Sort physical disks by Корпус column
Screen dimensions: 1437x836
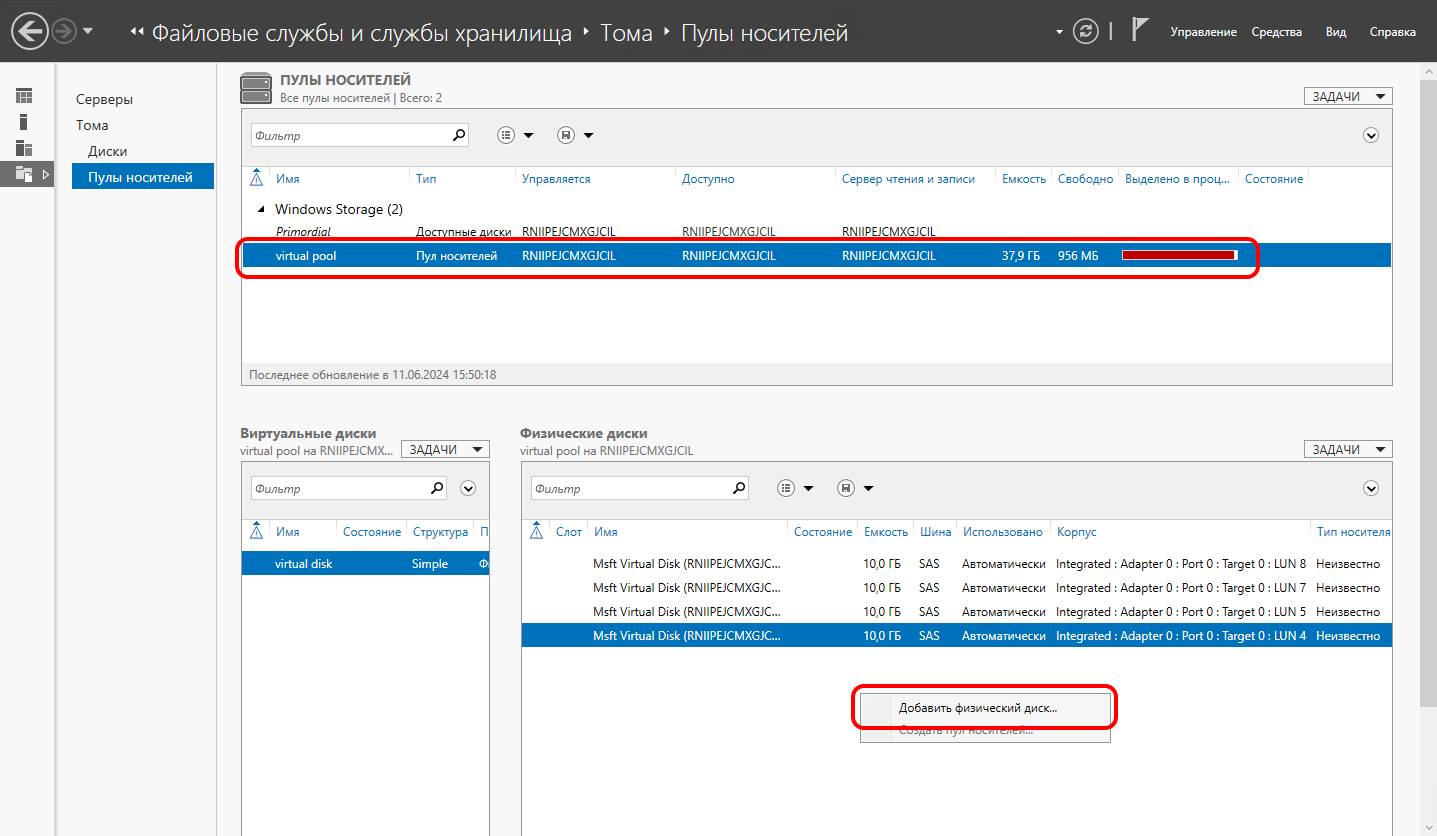1077,532
